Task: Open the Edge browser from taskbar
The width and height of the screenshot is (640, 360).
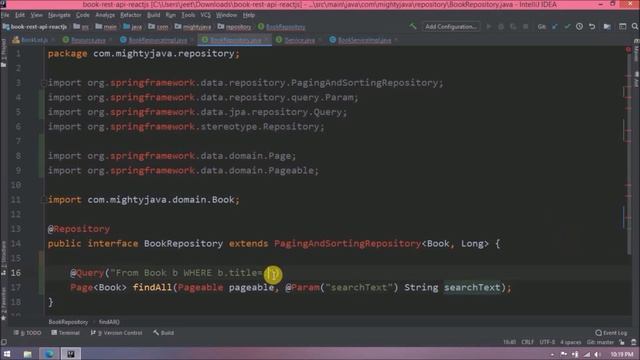Action: (x=49, y=354)
